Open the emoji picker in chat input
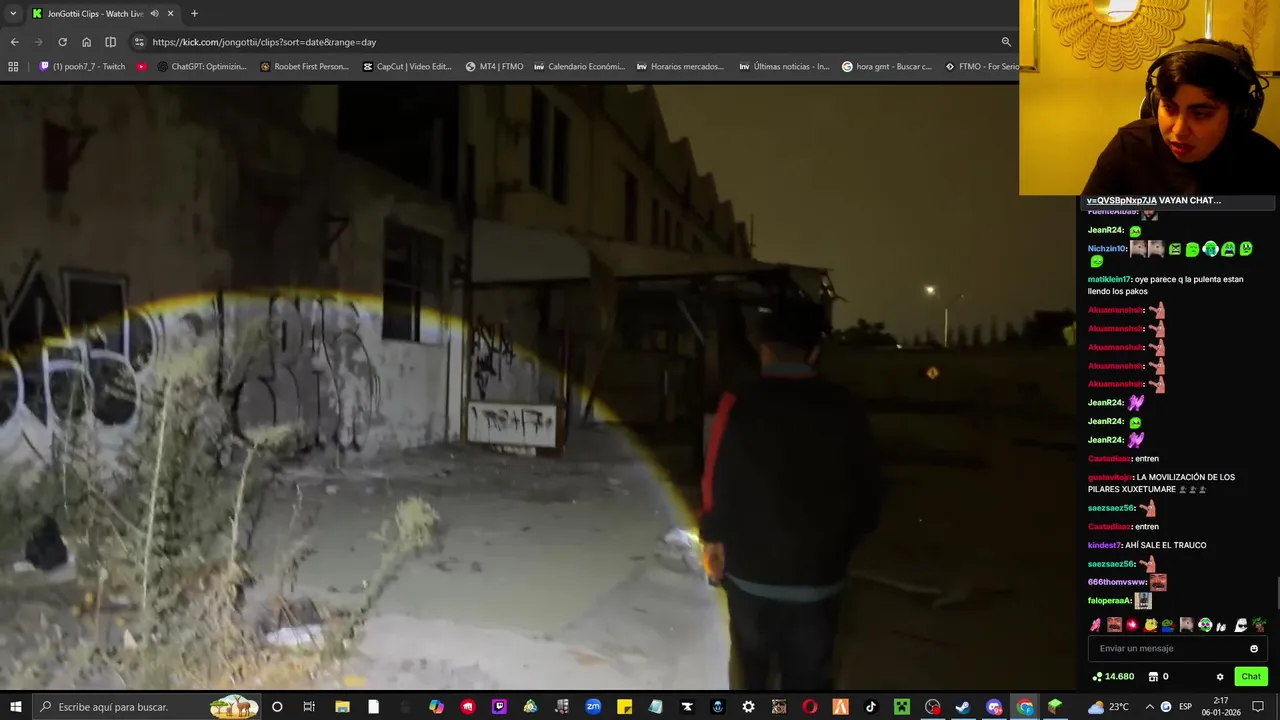This screenshot has width=1280, height=720. click(x=1254, y=648)
